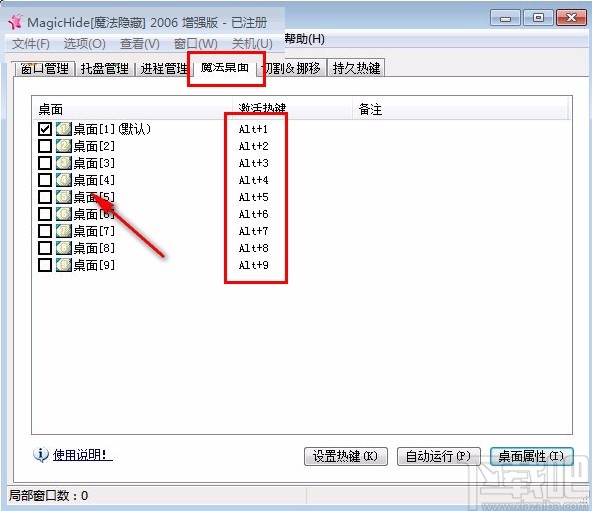The height and width of the screenshot is (511, 592).
Task: Check the 桌面[8] checkbox
Action: click(45, 248)
